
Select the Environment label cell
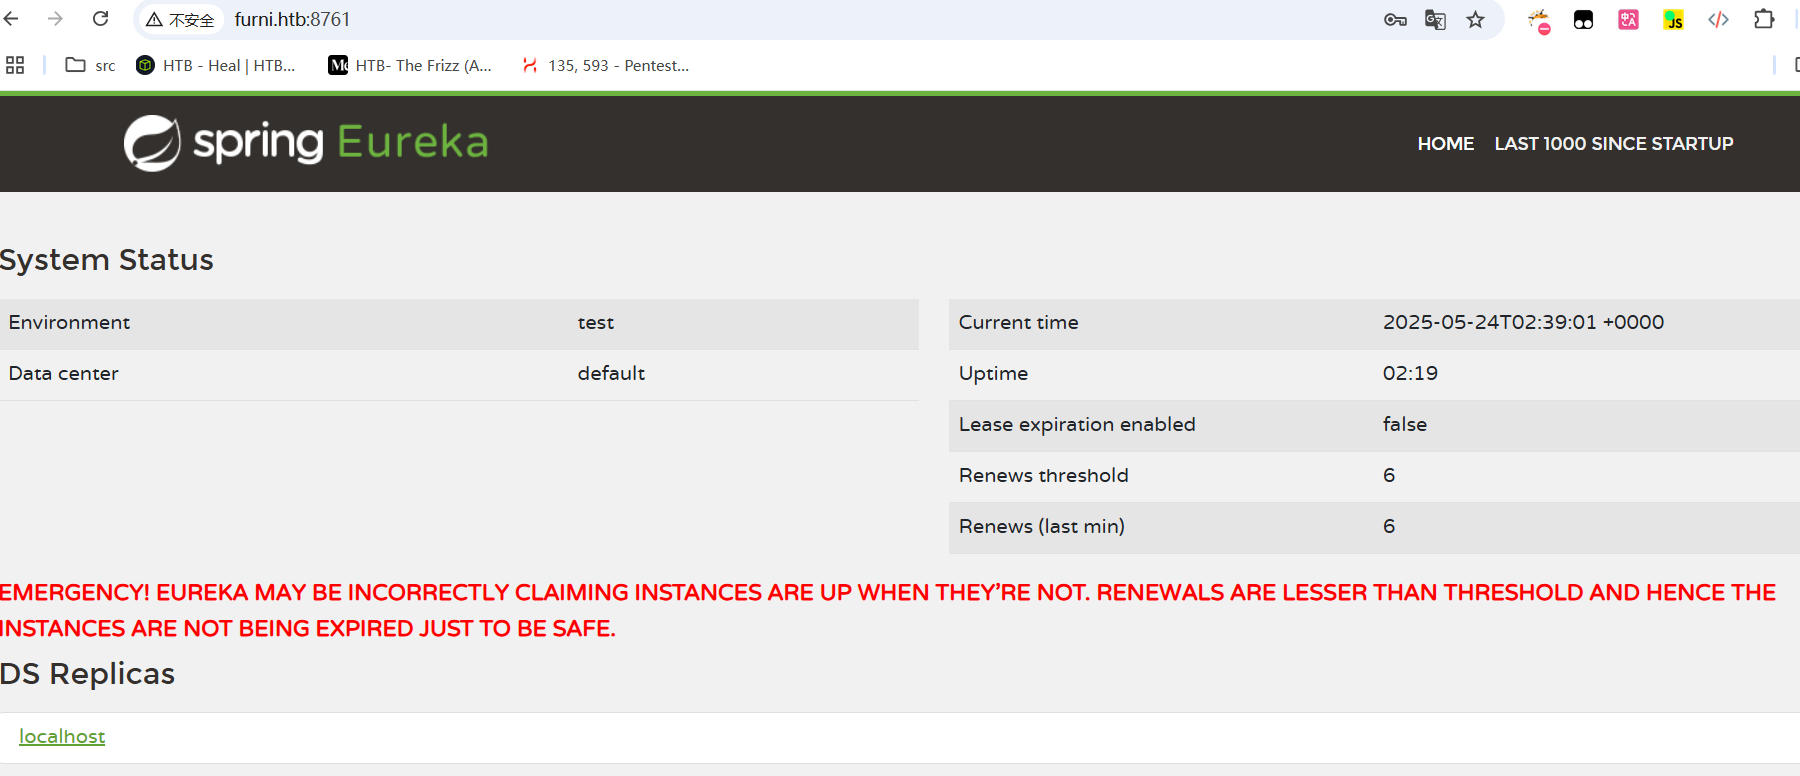pos(69,323)
